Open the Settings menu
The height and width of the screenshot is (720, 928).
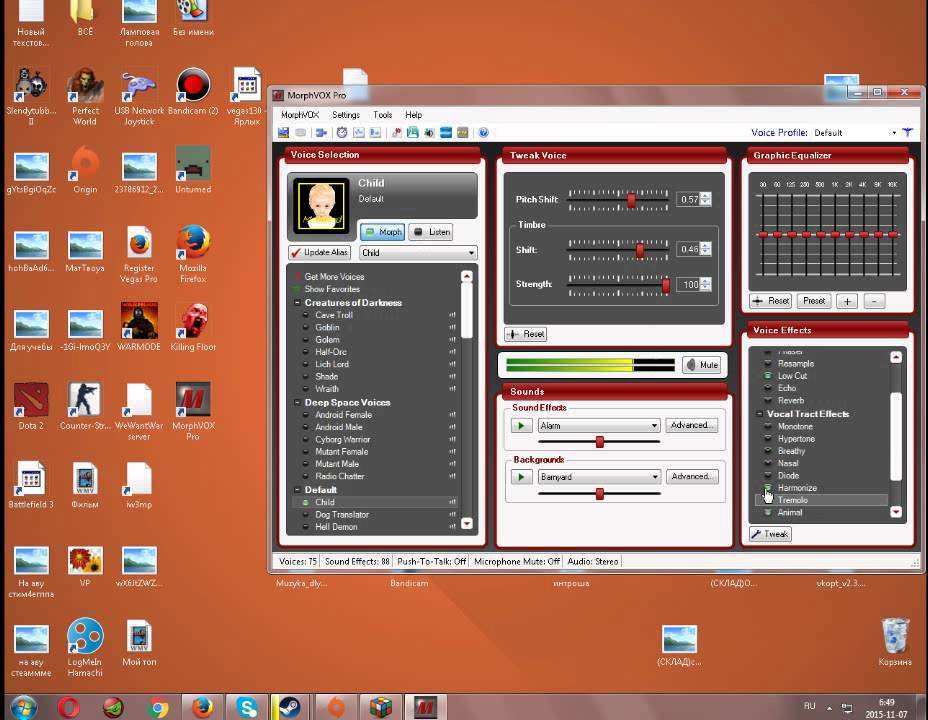(x=346, y=115)
